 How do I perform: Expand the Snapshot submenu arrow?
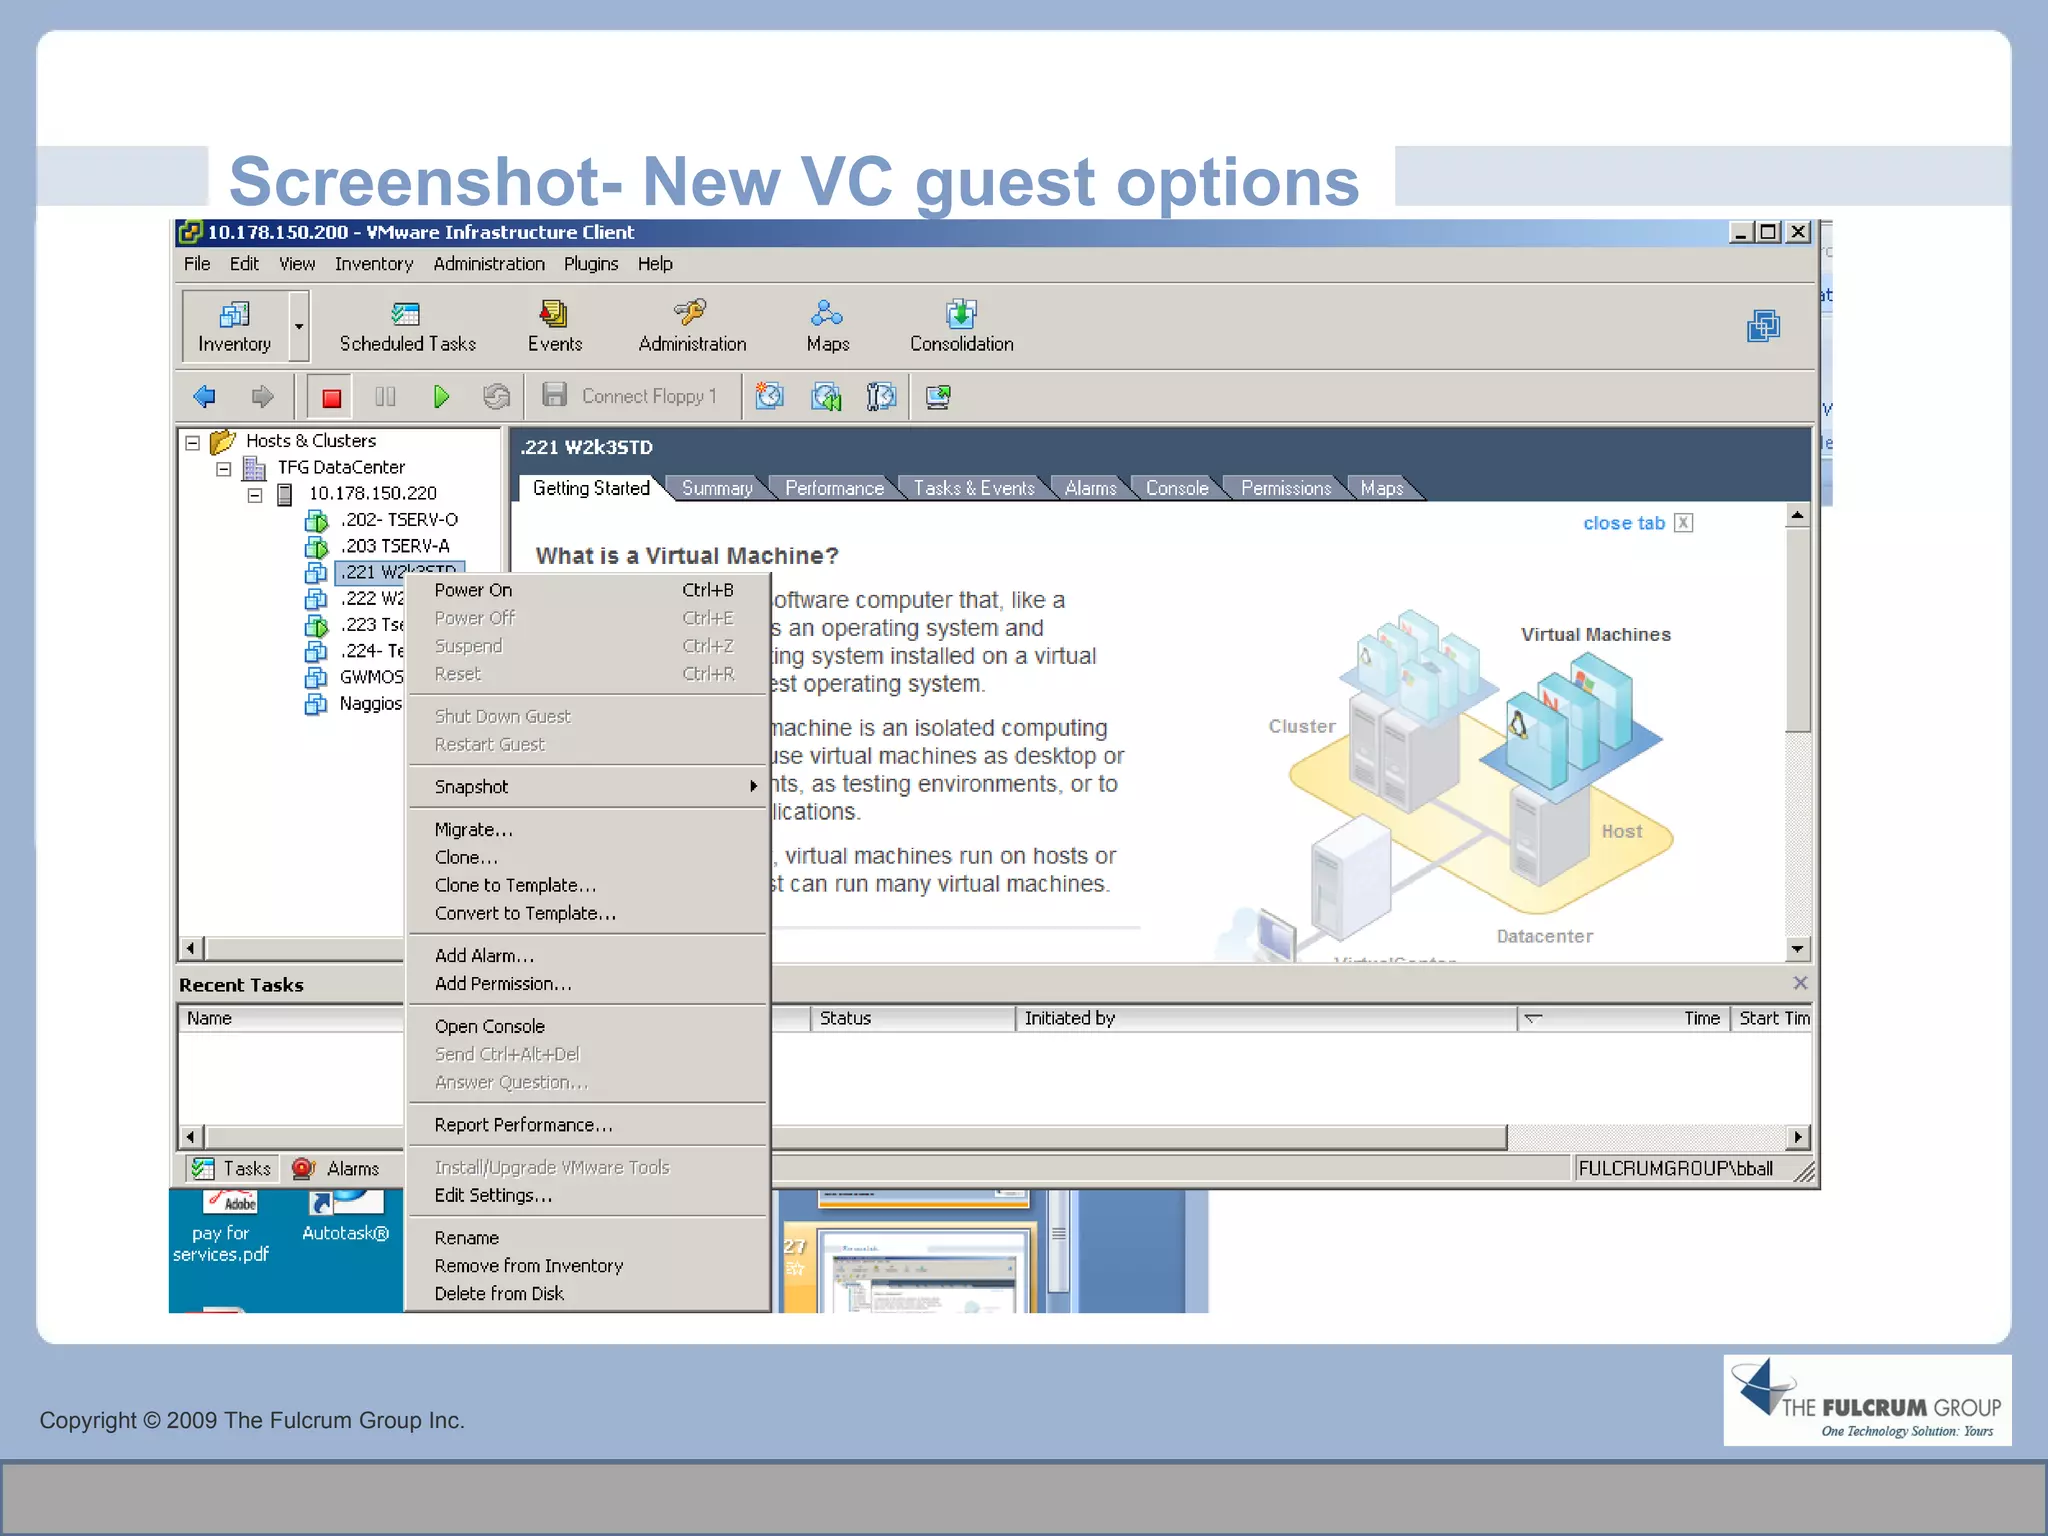click(753, 787)
